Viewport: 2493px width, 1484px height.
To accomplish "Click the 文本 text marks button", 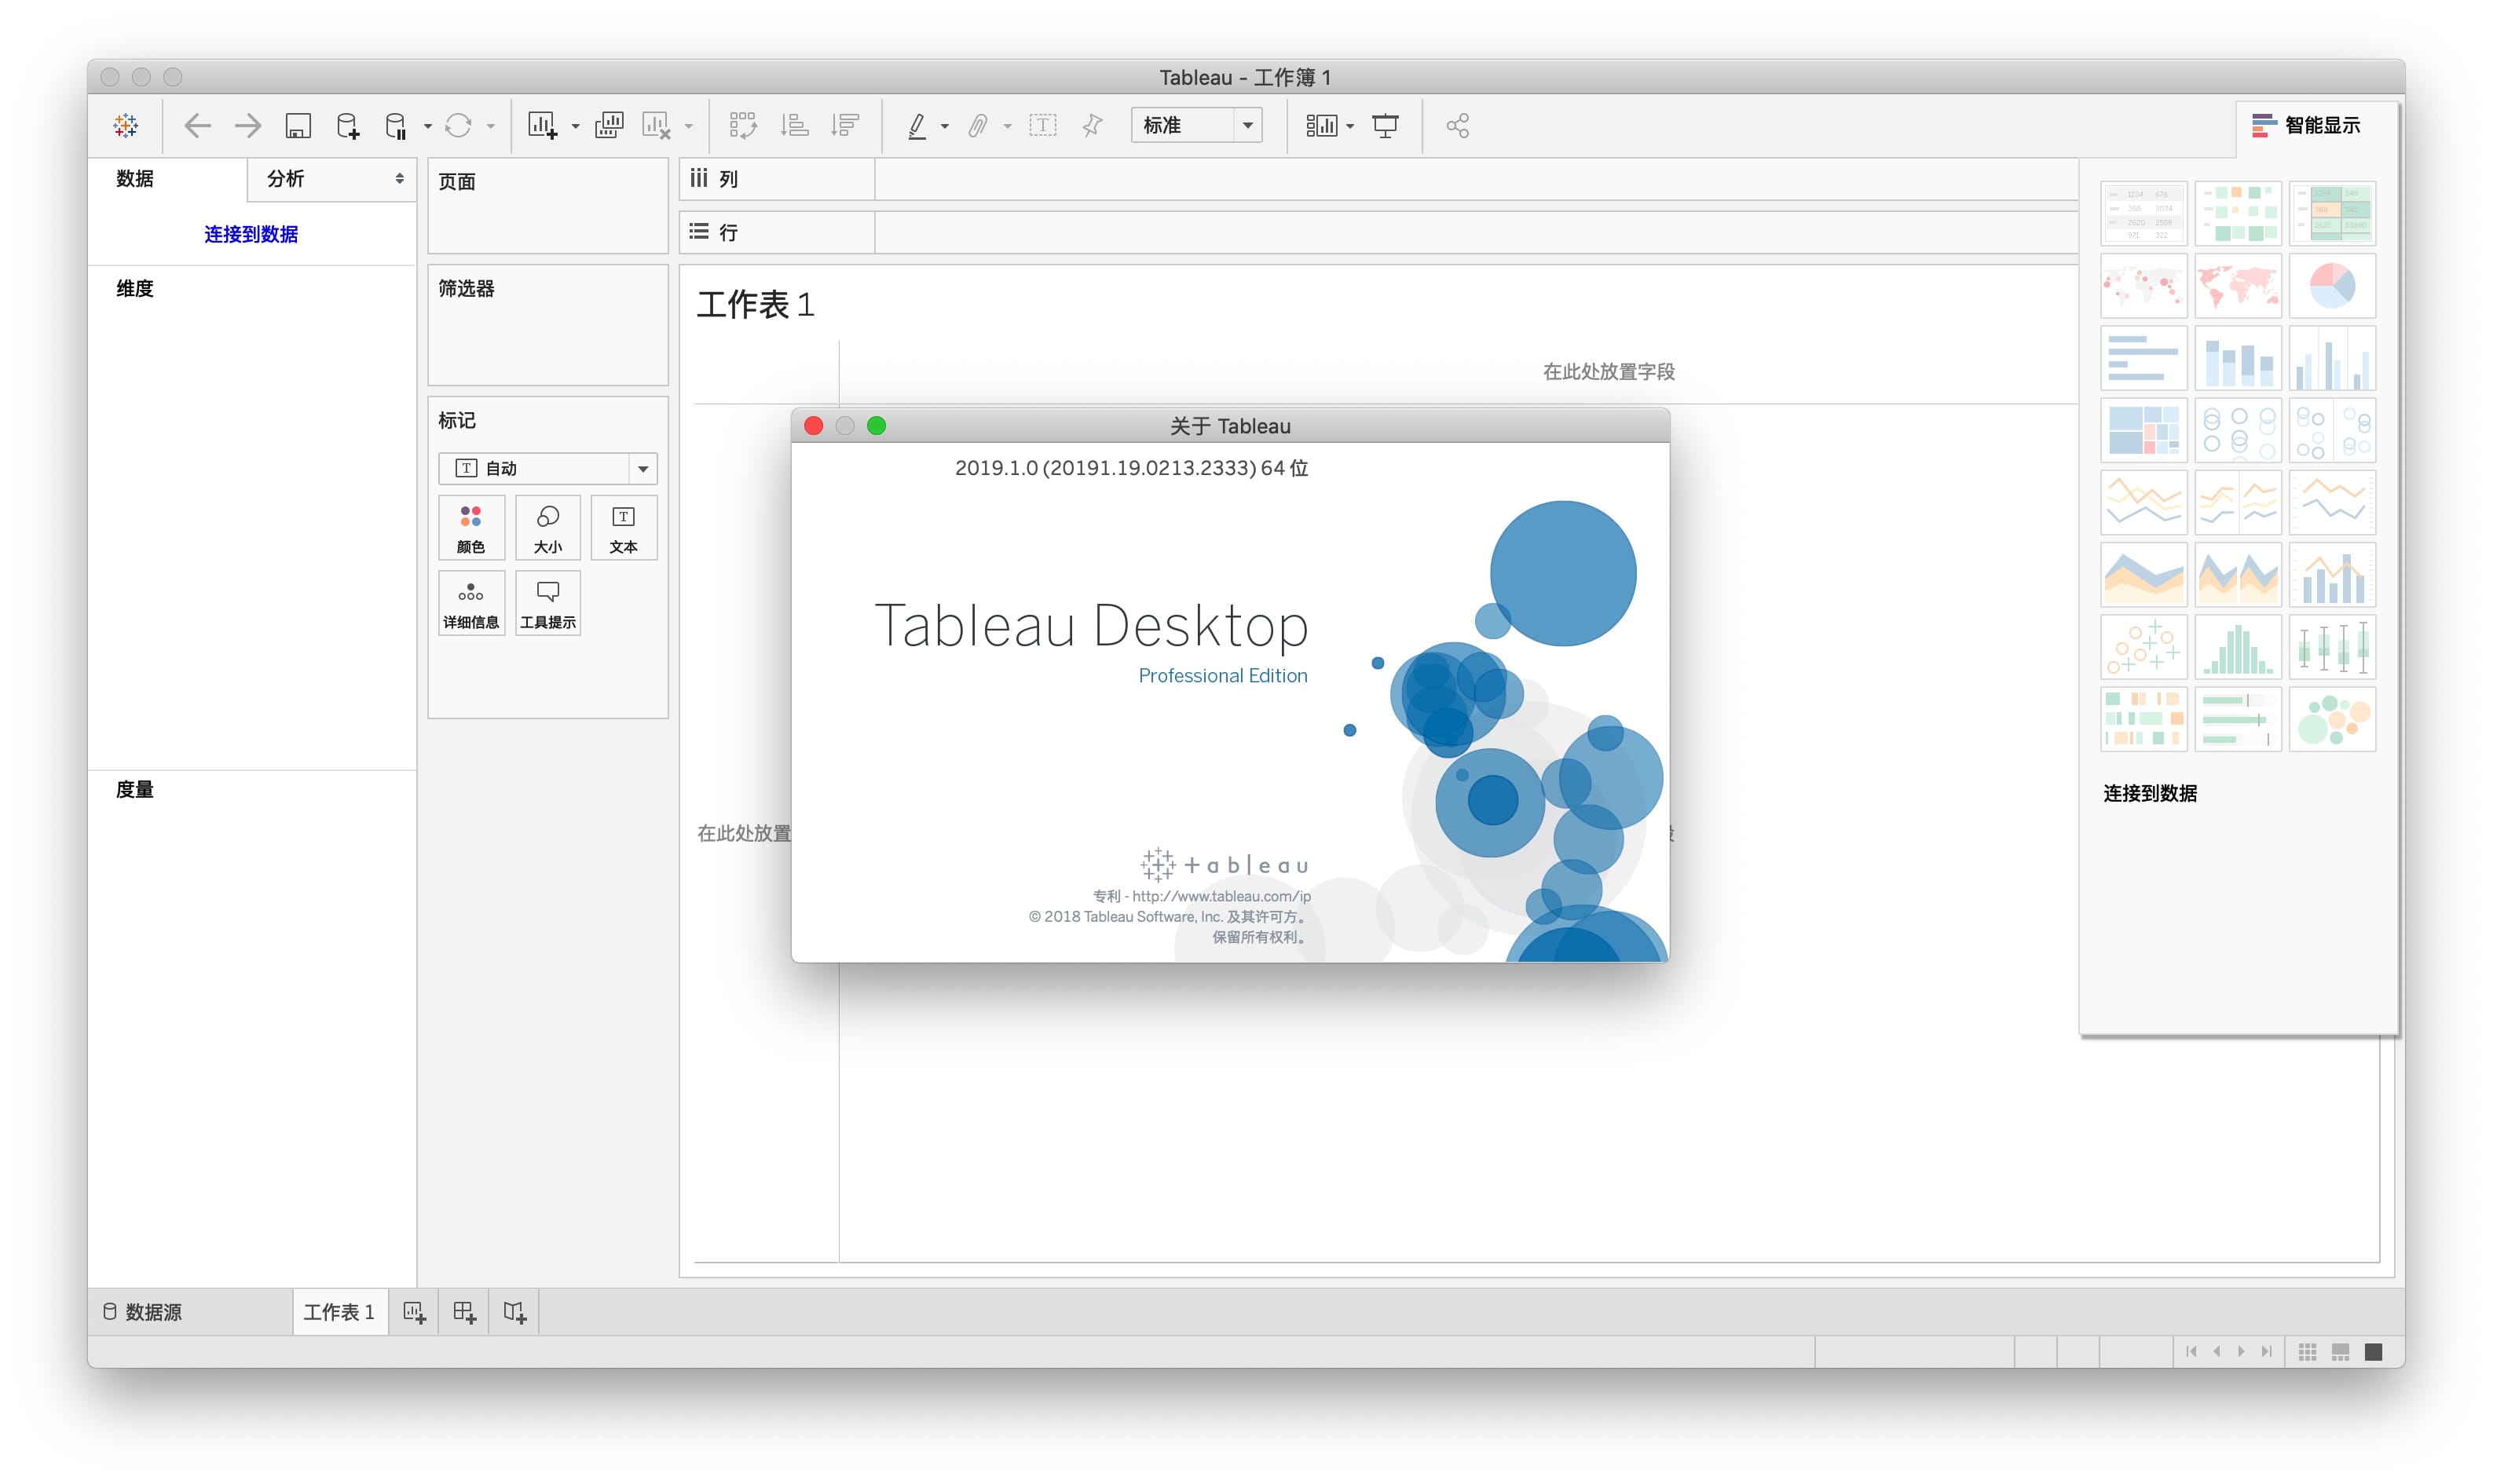I will (x=623, y=528).
